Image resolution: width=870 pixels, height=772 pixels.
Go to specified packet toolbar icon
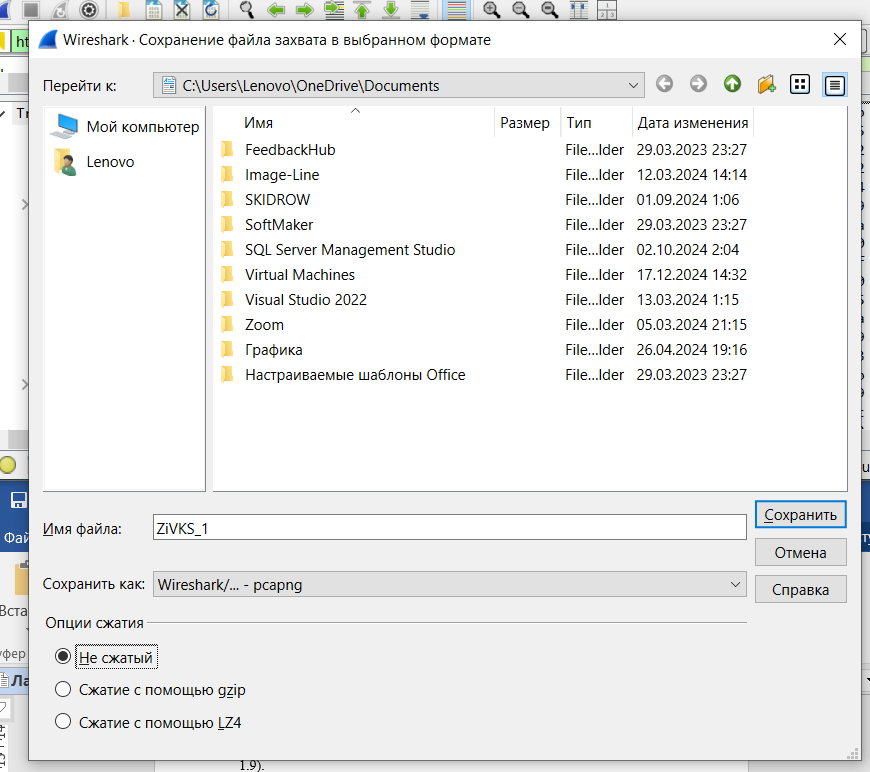tap(333, 9)
